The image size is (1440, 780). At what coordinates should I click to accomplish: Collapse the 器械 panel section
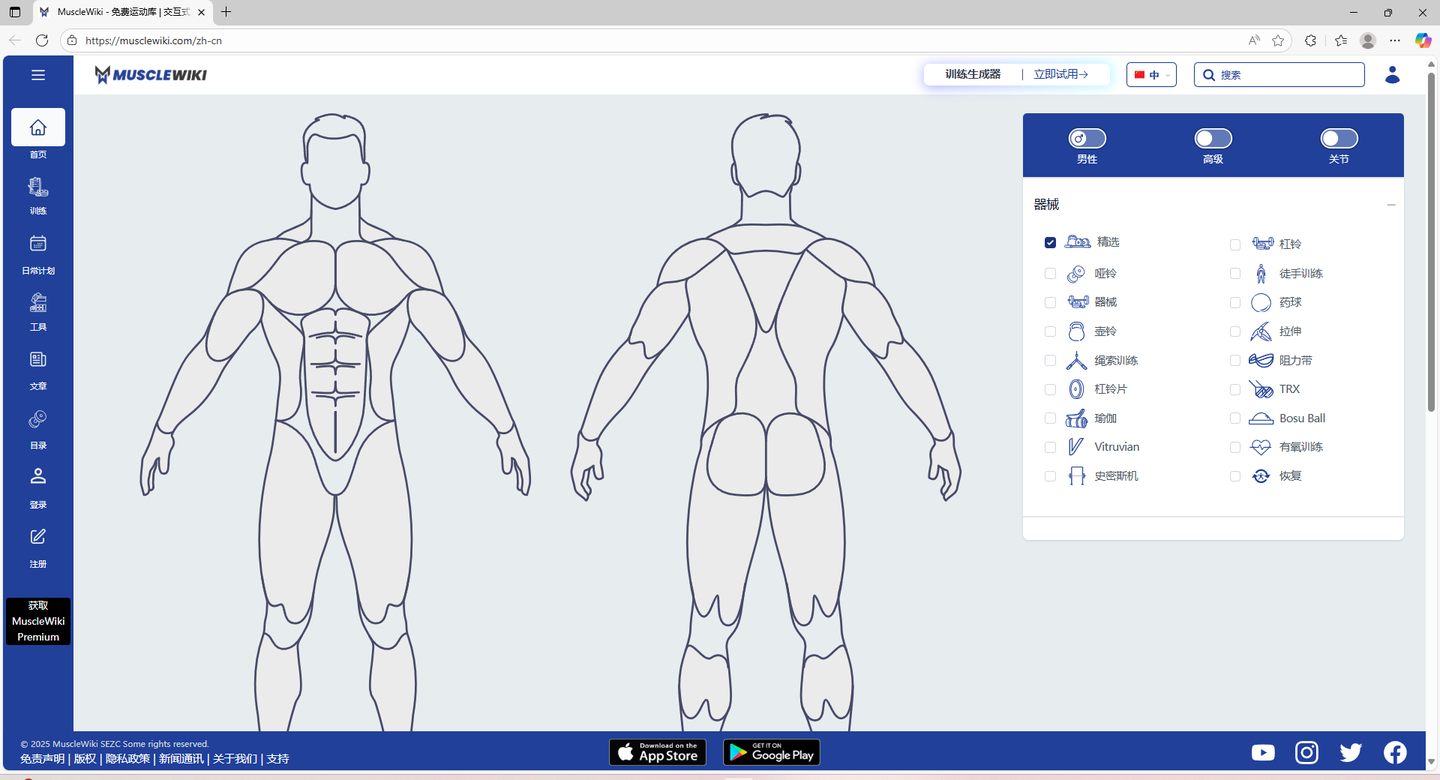(1391, 205)
